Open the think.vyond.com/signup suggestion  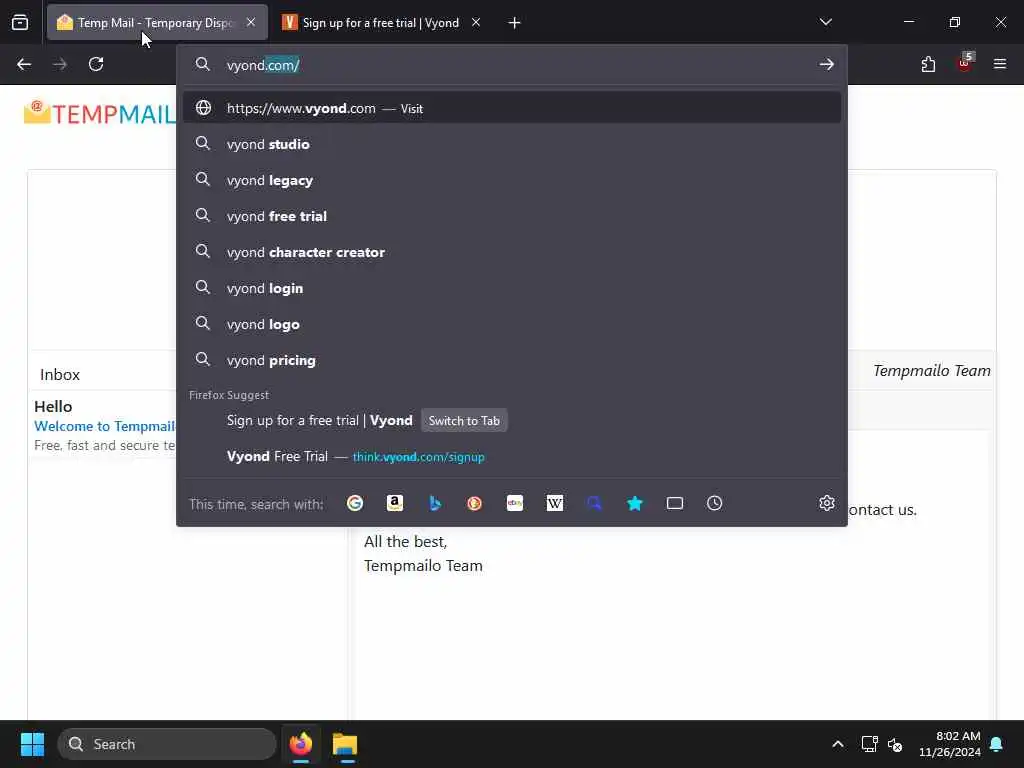512,456
